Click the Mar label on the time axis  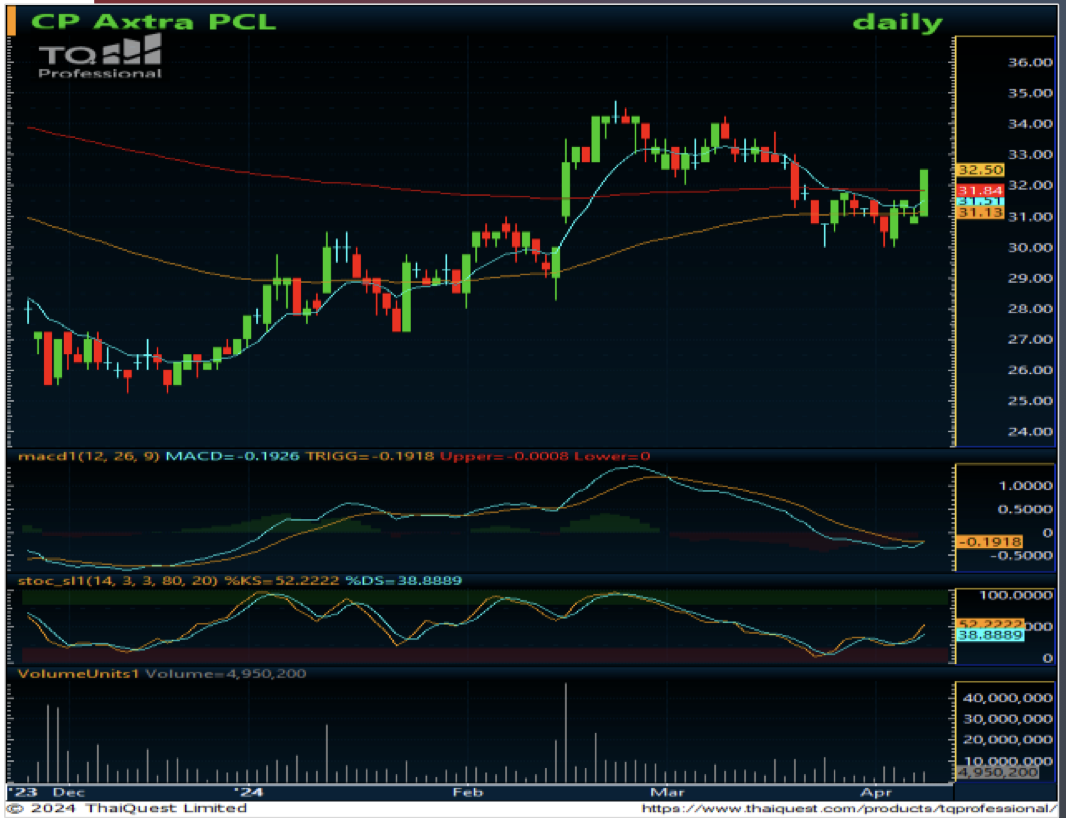(668, 792)
